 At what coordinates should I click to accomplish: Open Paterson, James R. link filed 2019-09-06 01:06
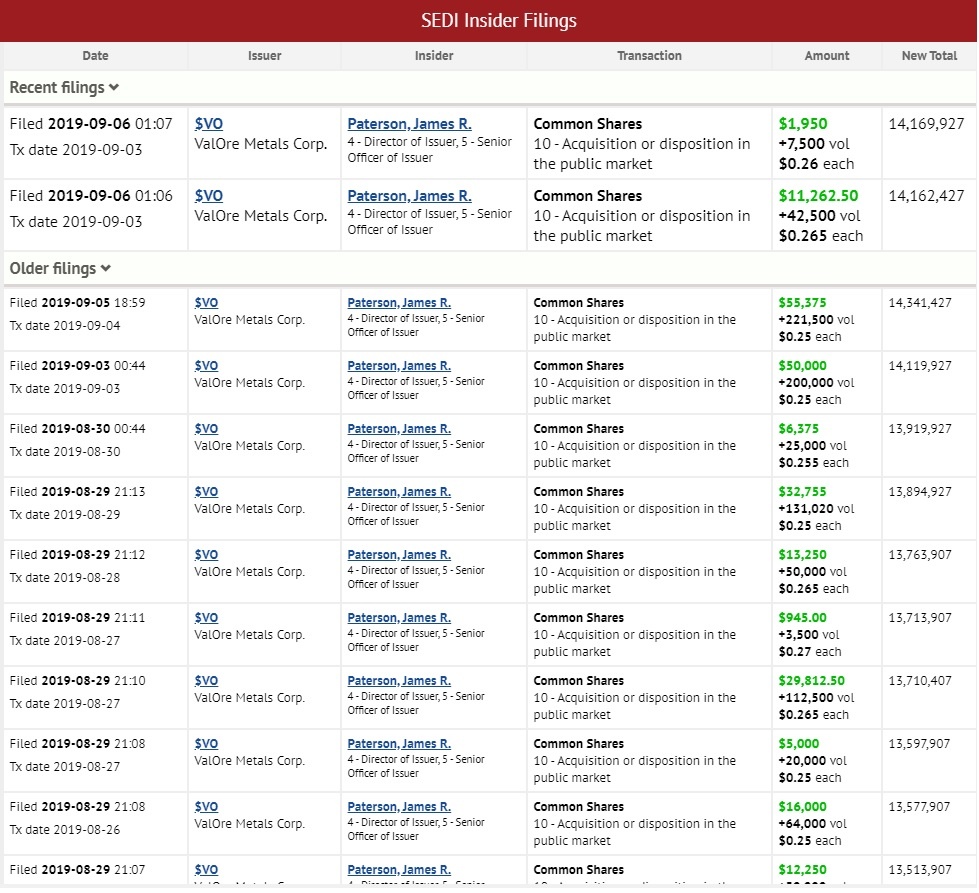click(x=410, y=195)
